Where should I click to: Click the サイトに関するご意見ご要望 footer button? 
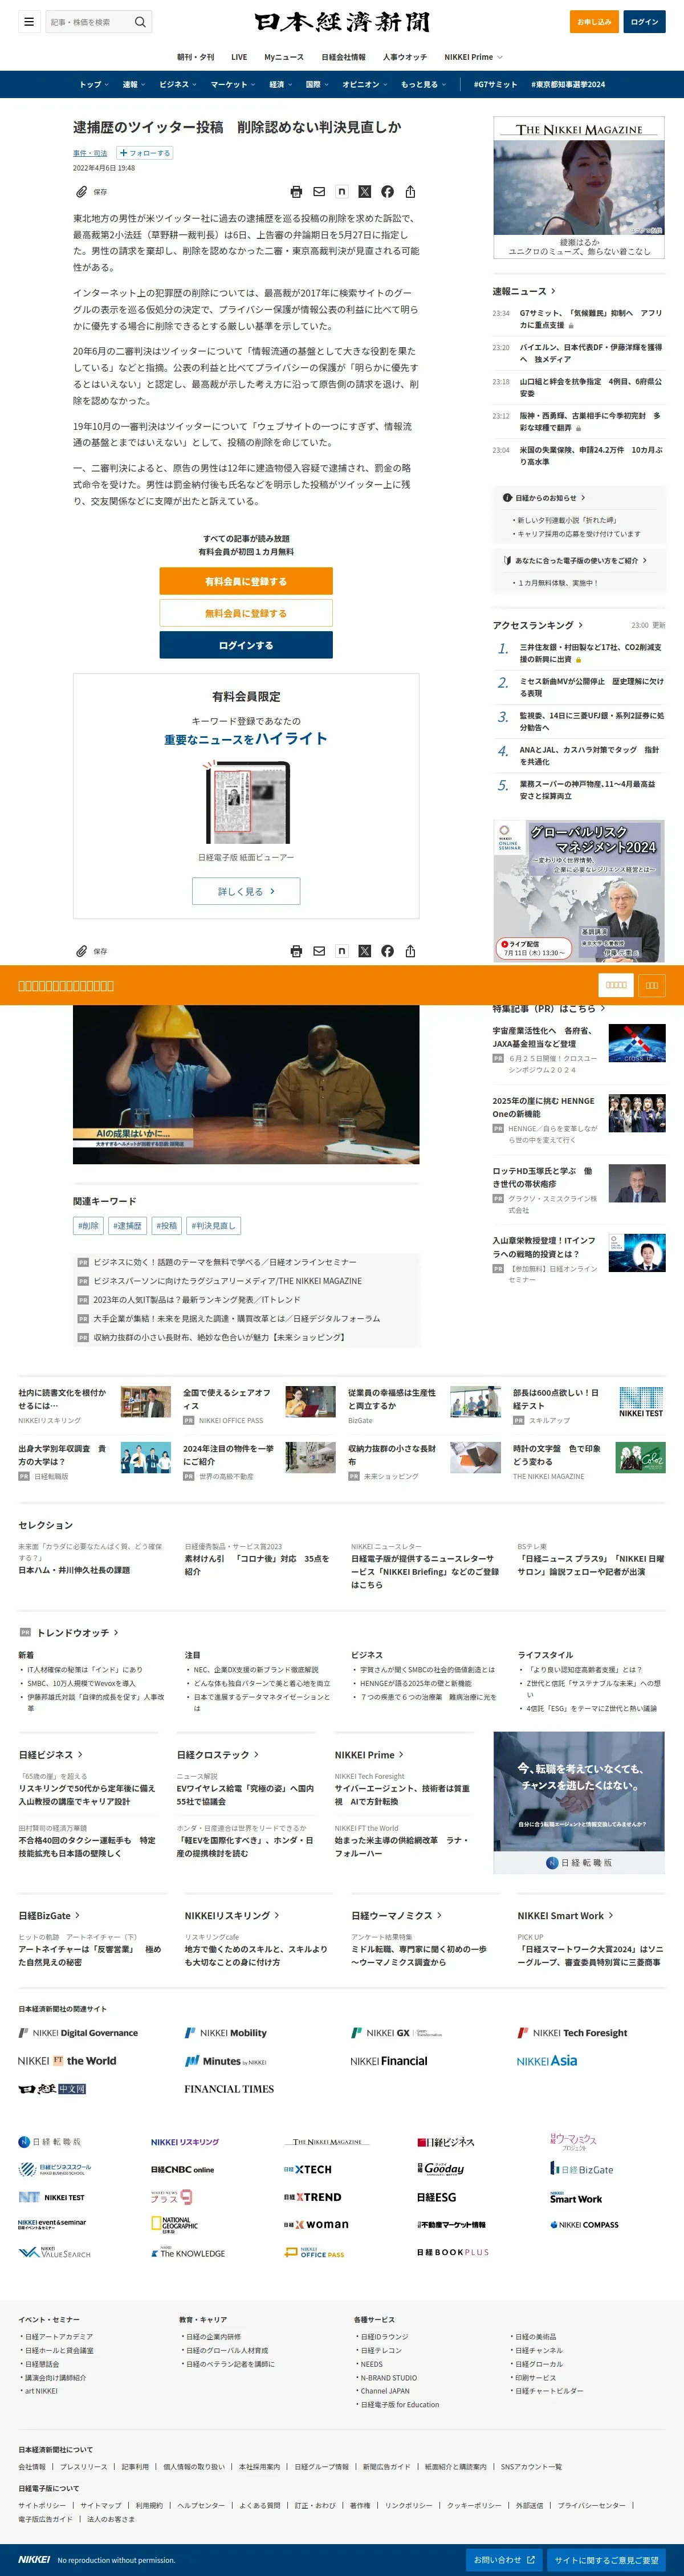tap(607, 2559)
